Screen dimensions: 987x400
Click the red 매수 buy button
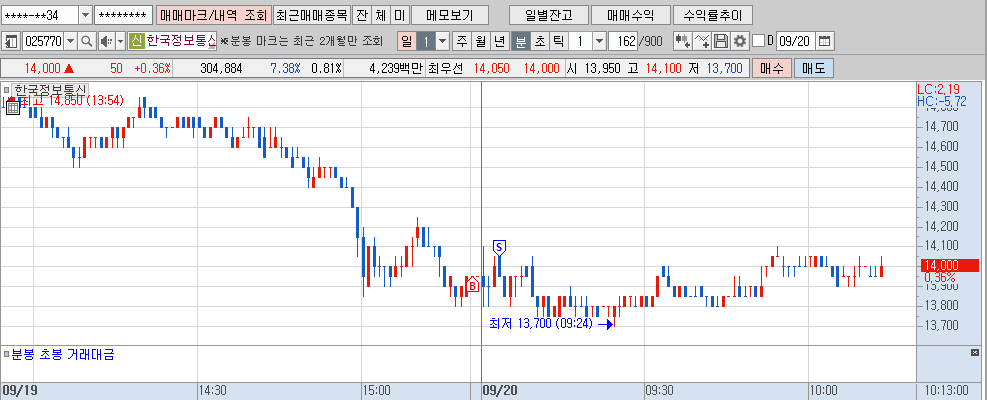point(771,68)
